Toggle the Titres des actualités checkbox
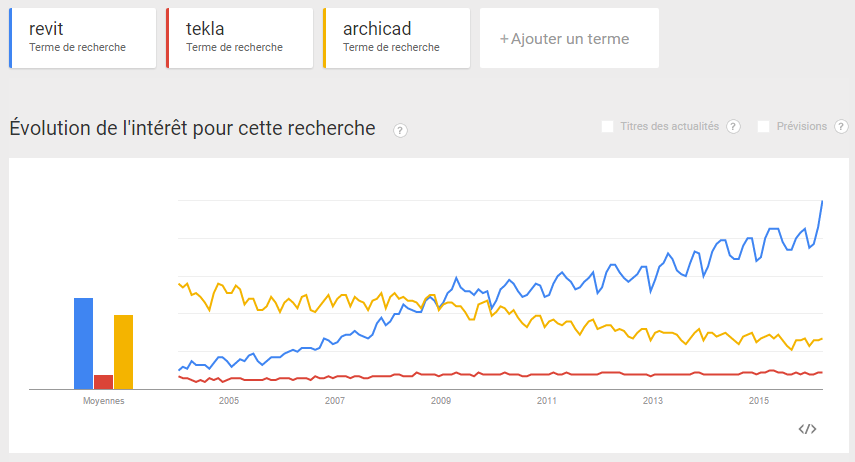This screenshot has height=462, width=855. 607,126
